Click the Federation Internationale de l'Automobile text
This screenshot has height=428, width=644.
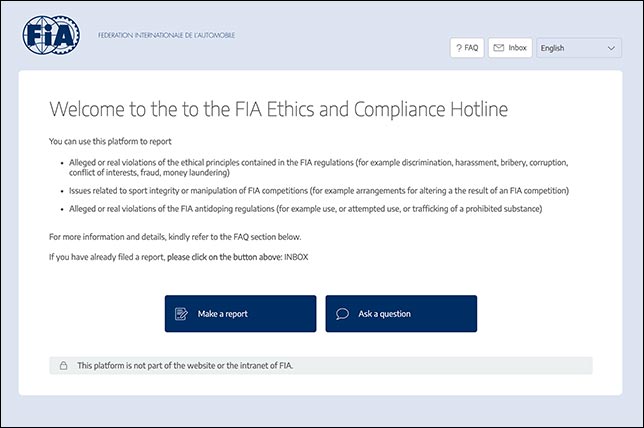(x=166, y=35)
